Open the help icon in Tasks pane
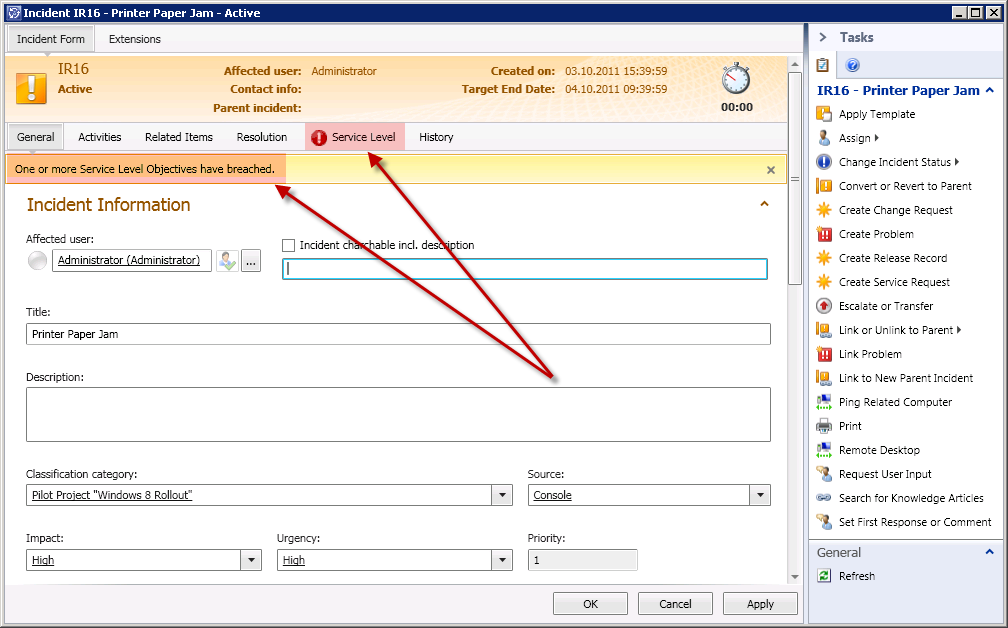 (x=853, y=65)
